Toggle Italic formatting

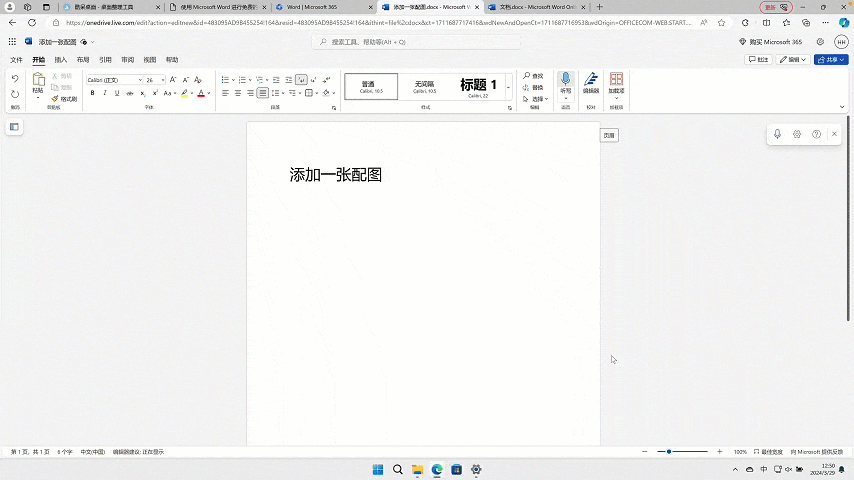pyautogui.click(x=104, y=93)
